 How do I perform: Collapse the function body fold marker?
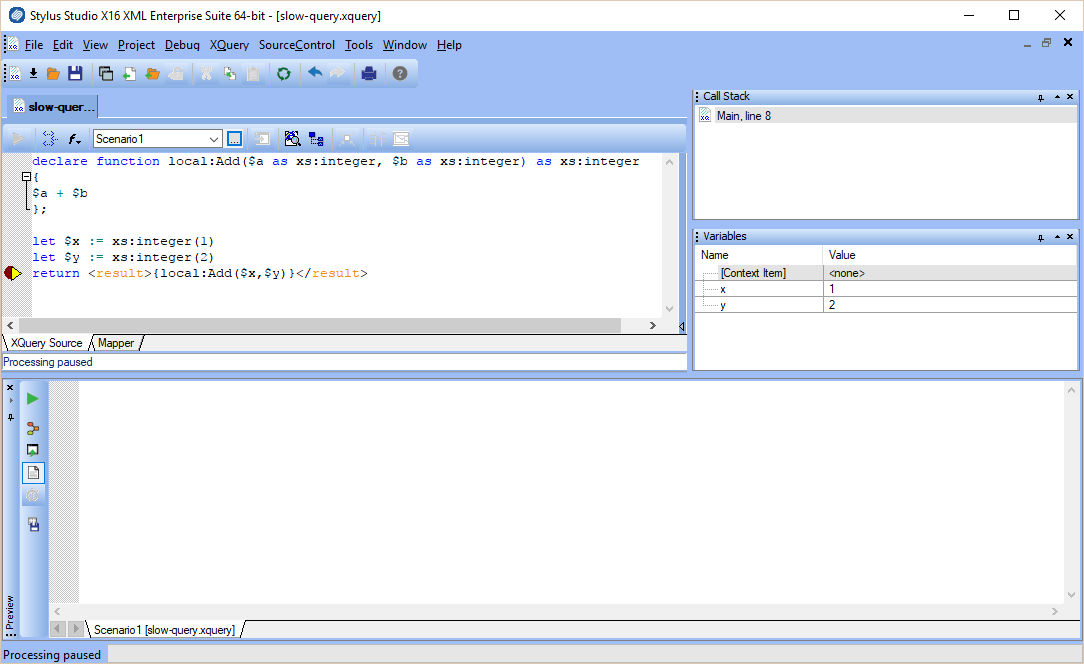pyautogui.click(x=26, y=177)
